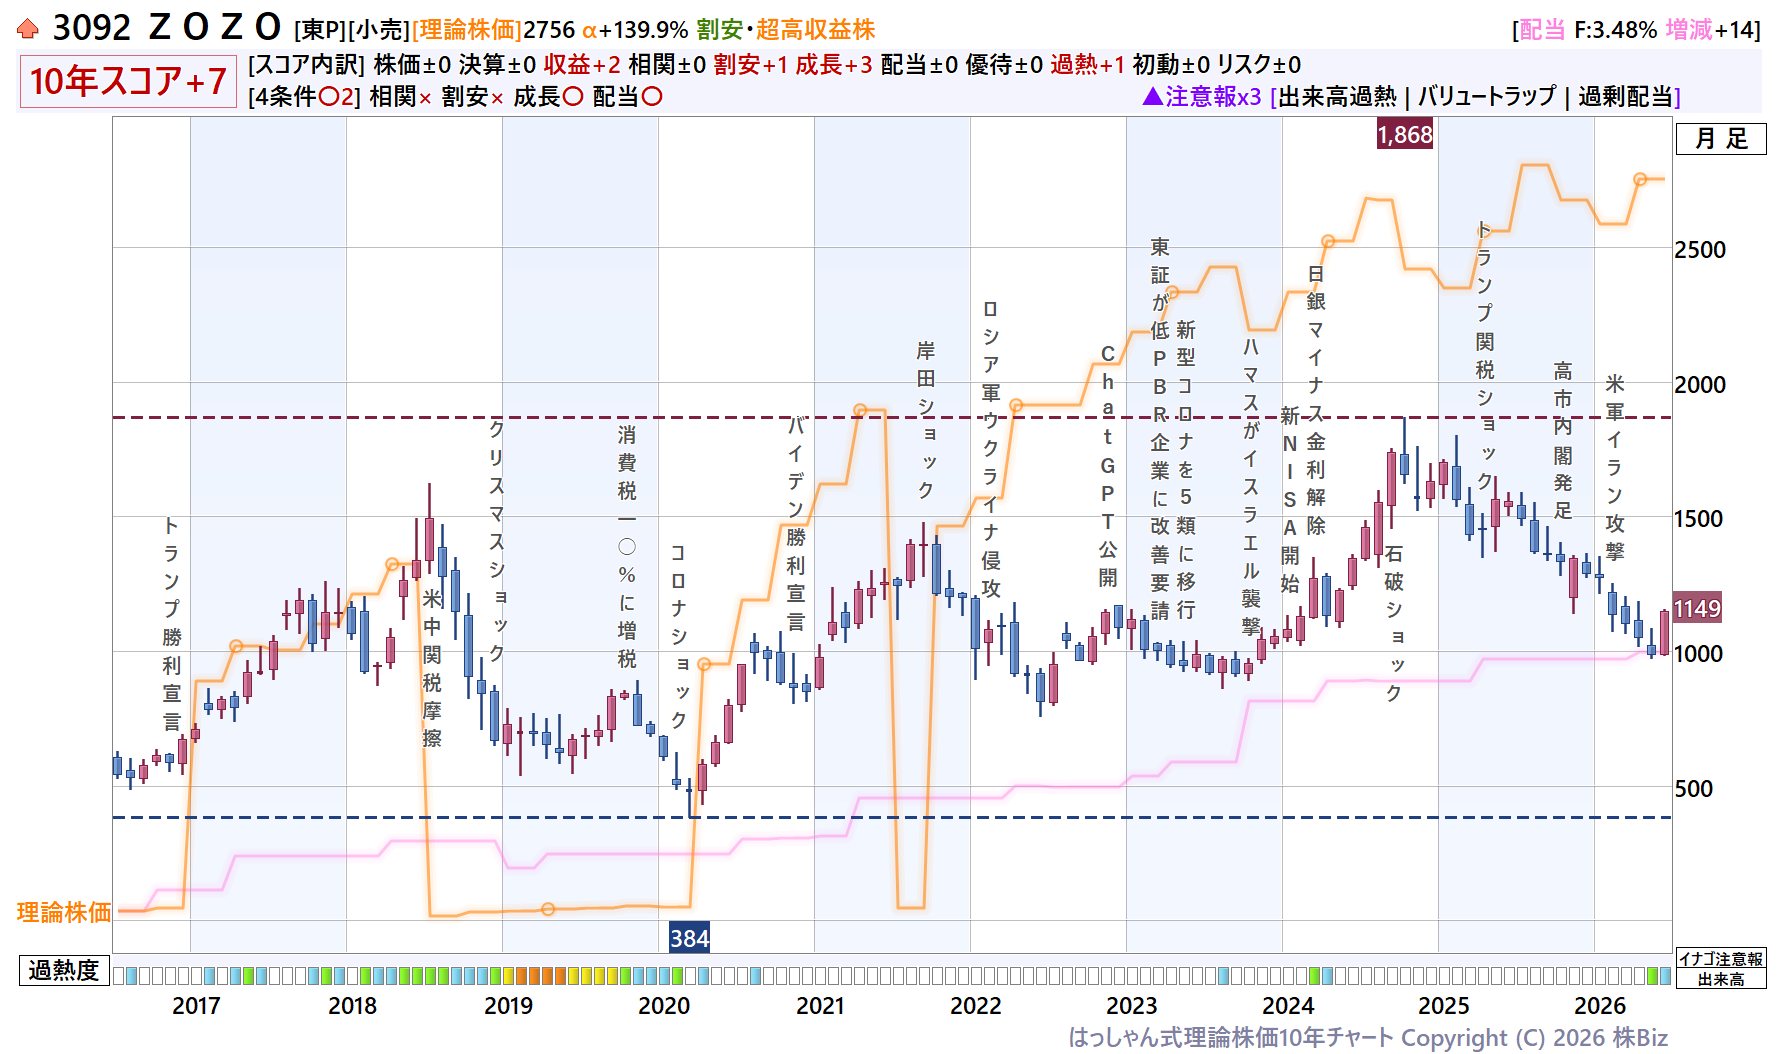This screenshot has width=1780, height=1054.
Task: Click the 384 low price label
Action: [689, 938]
